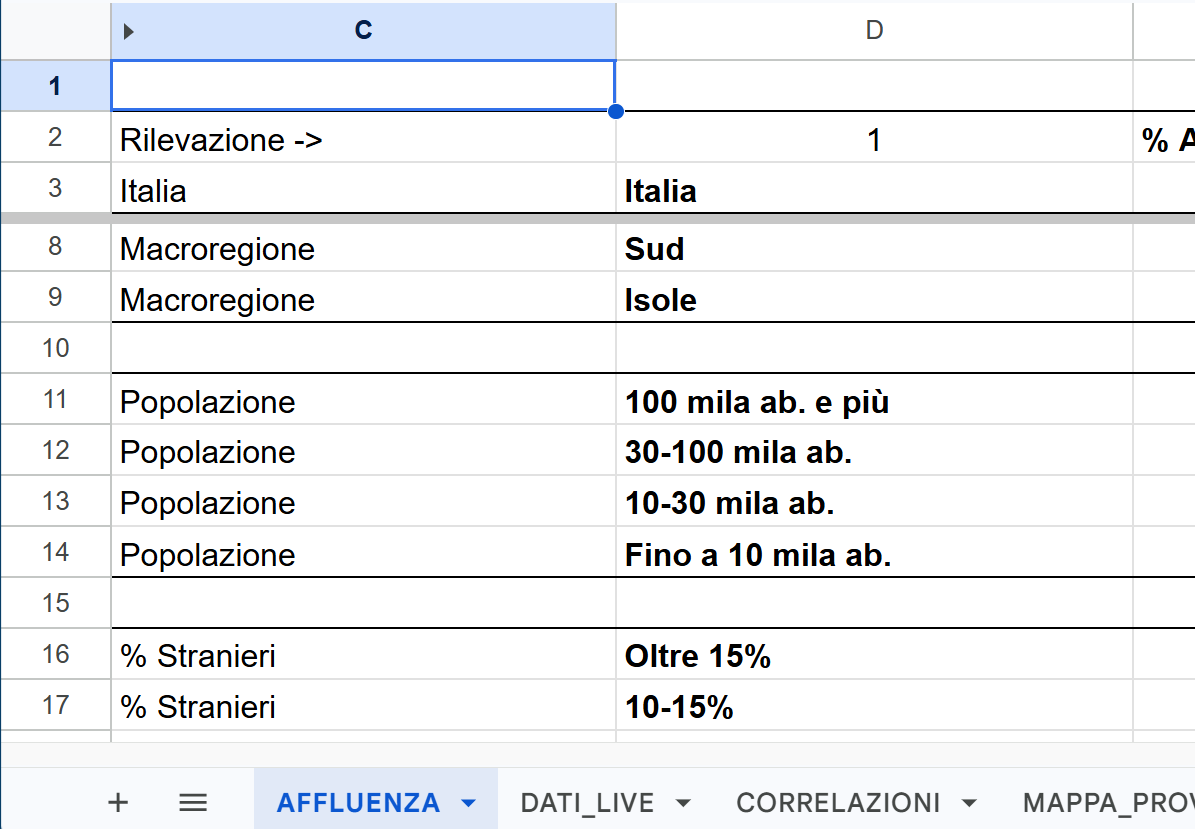Screen dimensions: 1195x829
Task: Select cell 'Rilevazione ->'
Action: (x=364, y=137)
